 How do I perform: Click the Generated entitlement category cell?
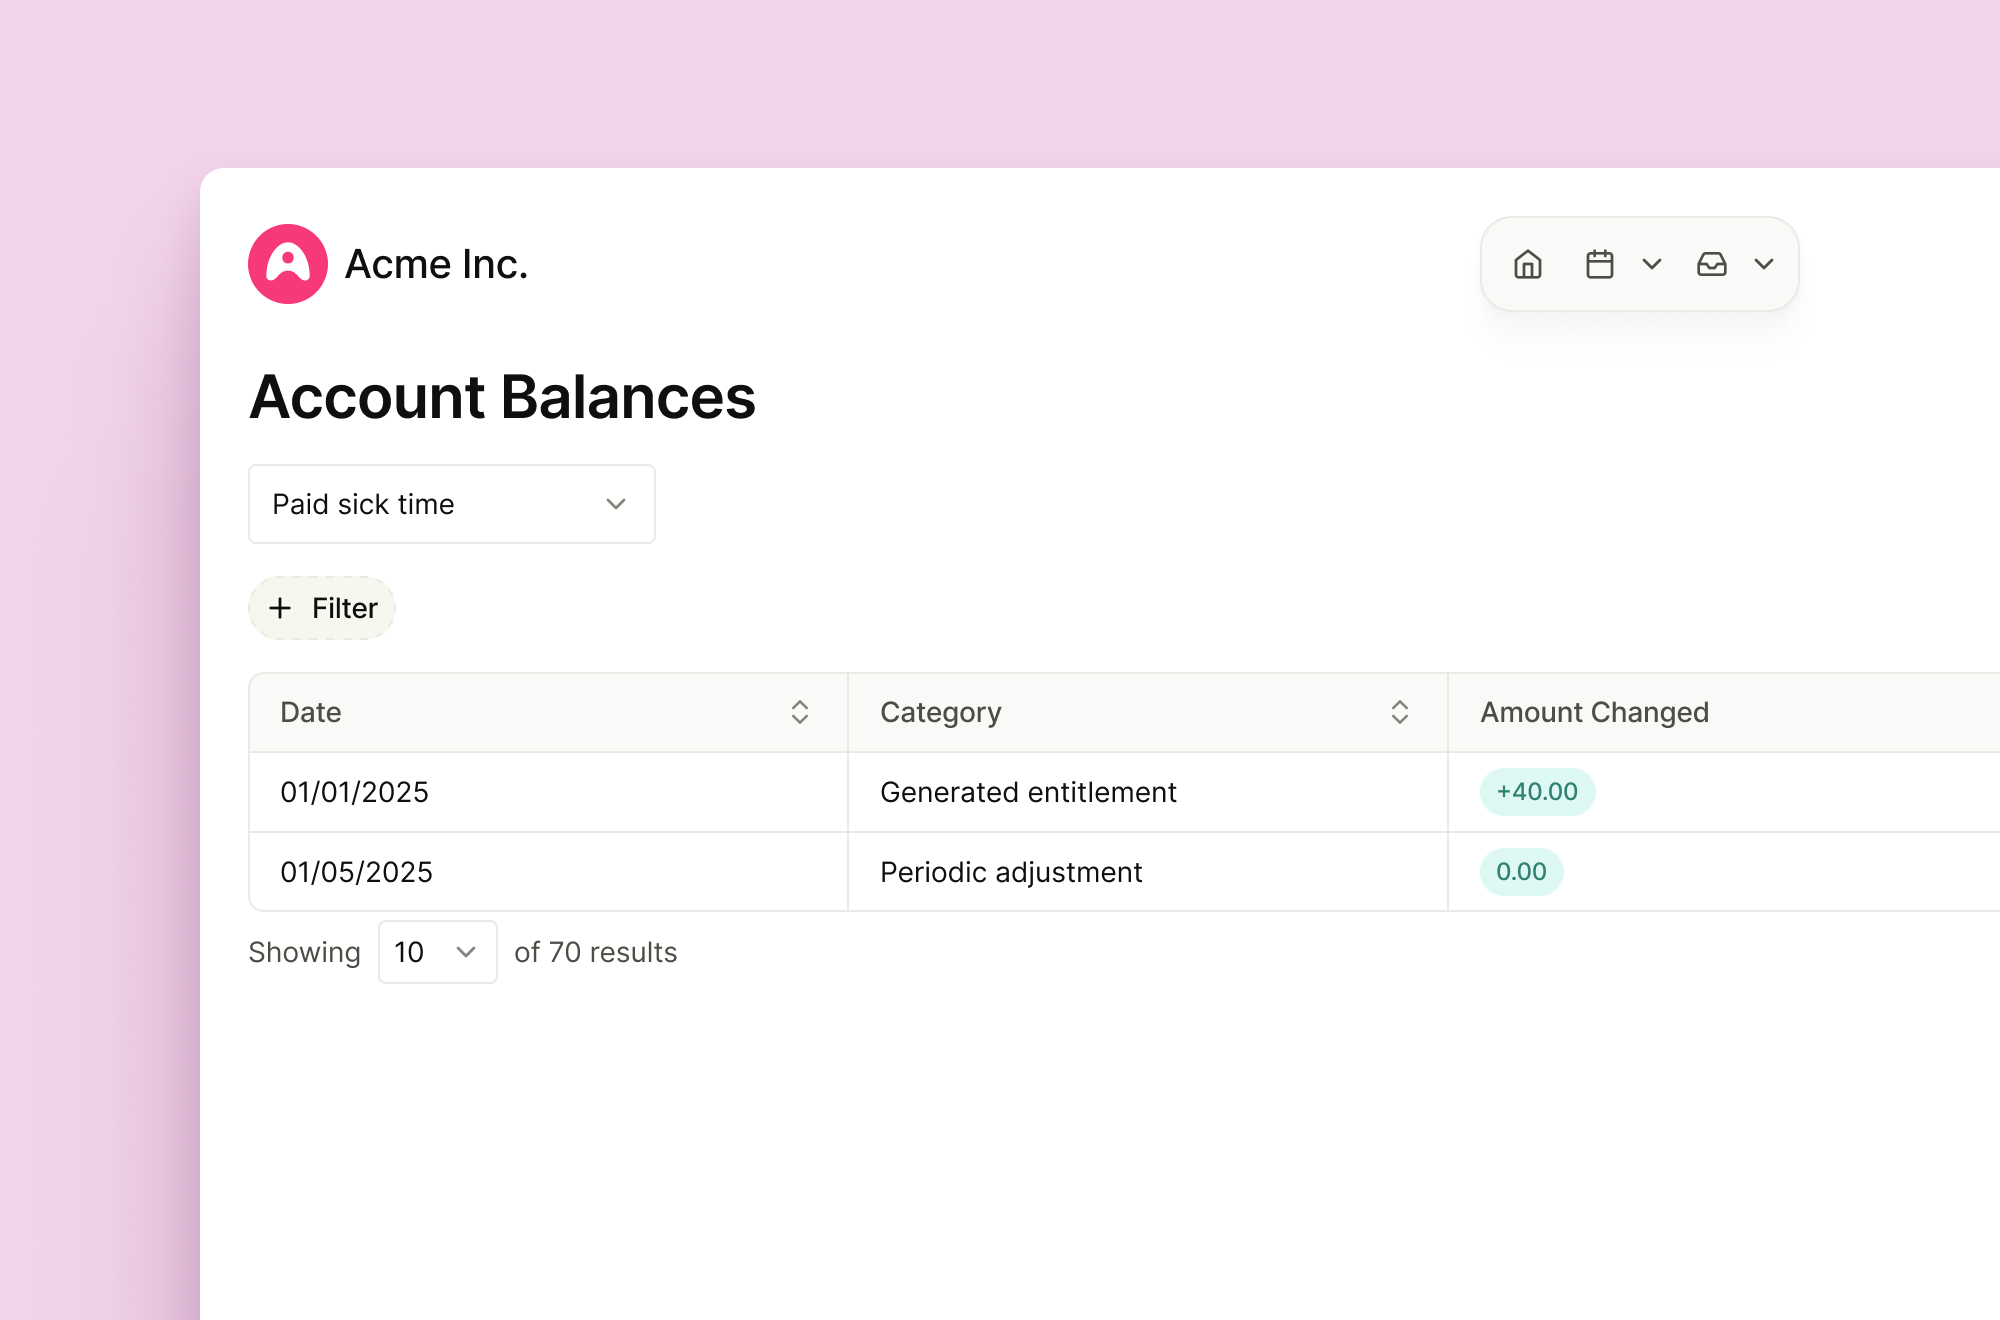click(x=1027, y=792)
